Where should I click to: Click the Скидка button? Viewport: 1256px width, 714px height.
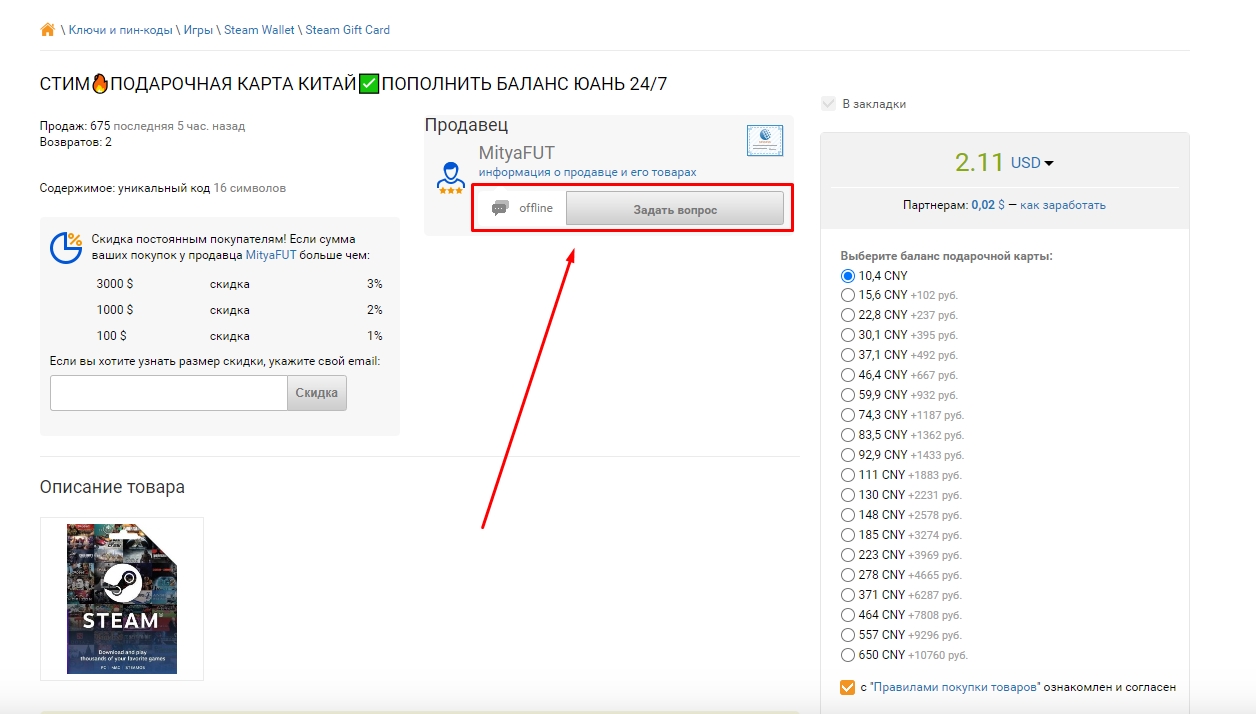click(x=317, y=393)
